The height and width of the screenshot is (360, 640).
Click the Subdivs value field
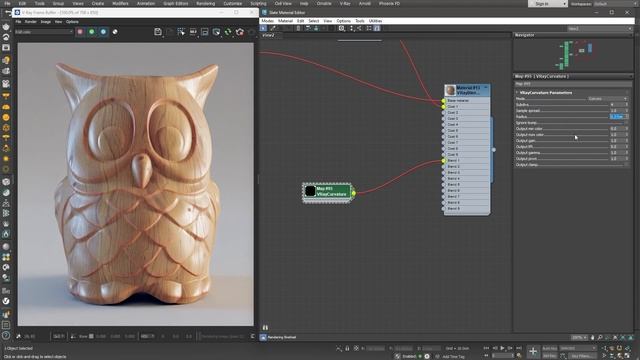tap(617, 105)
